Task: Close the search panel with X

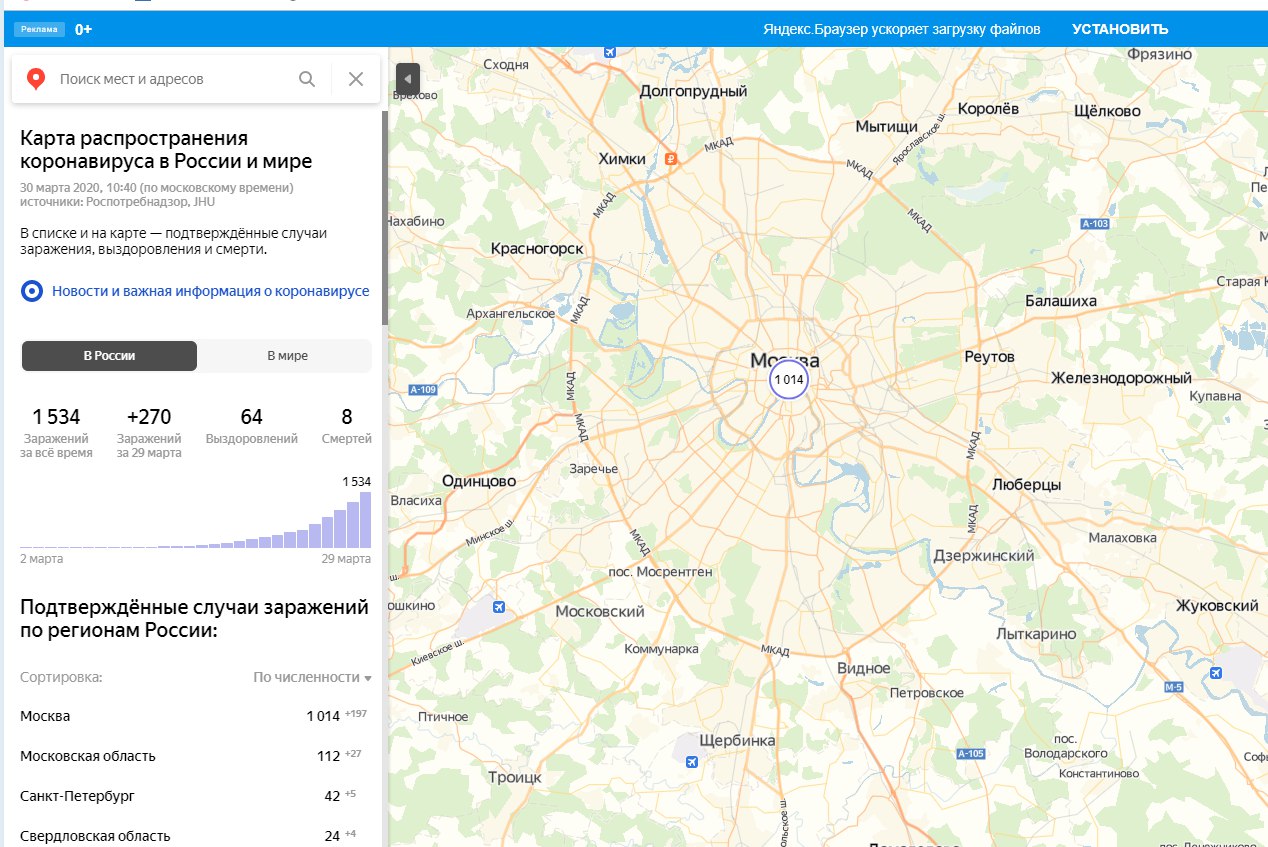Action: click(356, 79)
